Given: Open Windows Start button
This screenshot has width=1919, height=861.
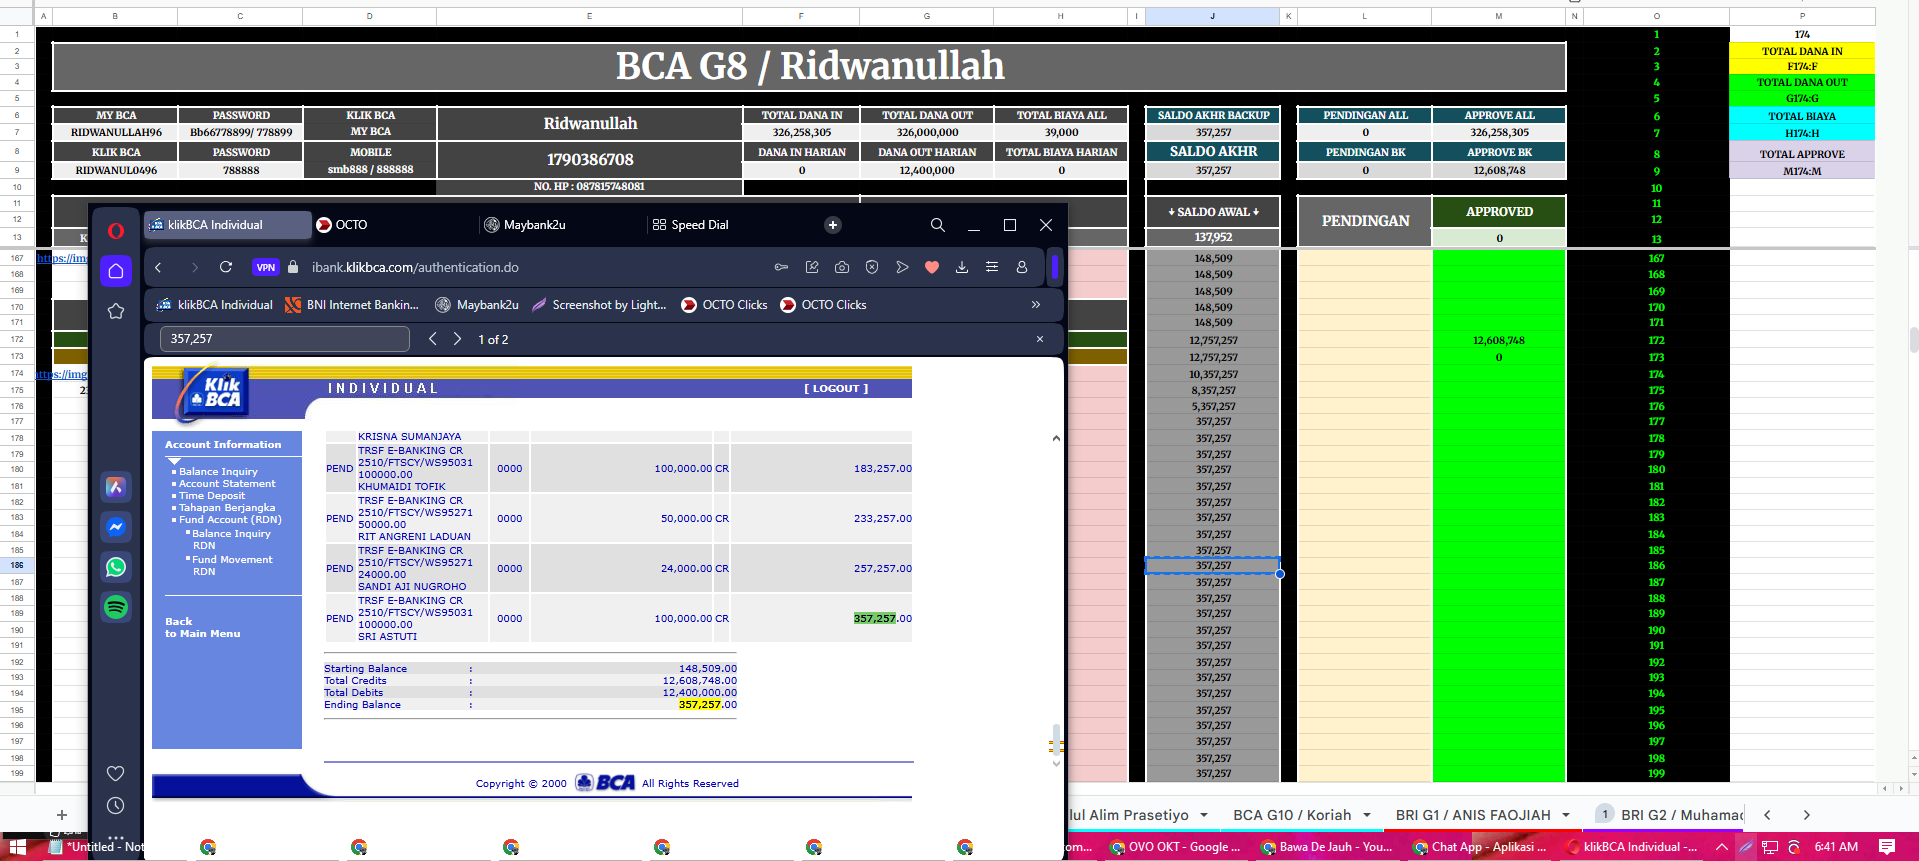Looking at the screenshot, I should (x=17, y=847).
